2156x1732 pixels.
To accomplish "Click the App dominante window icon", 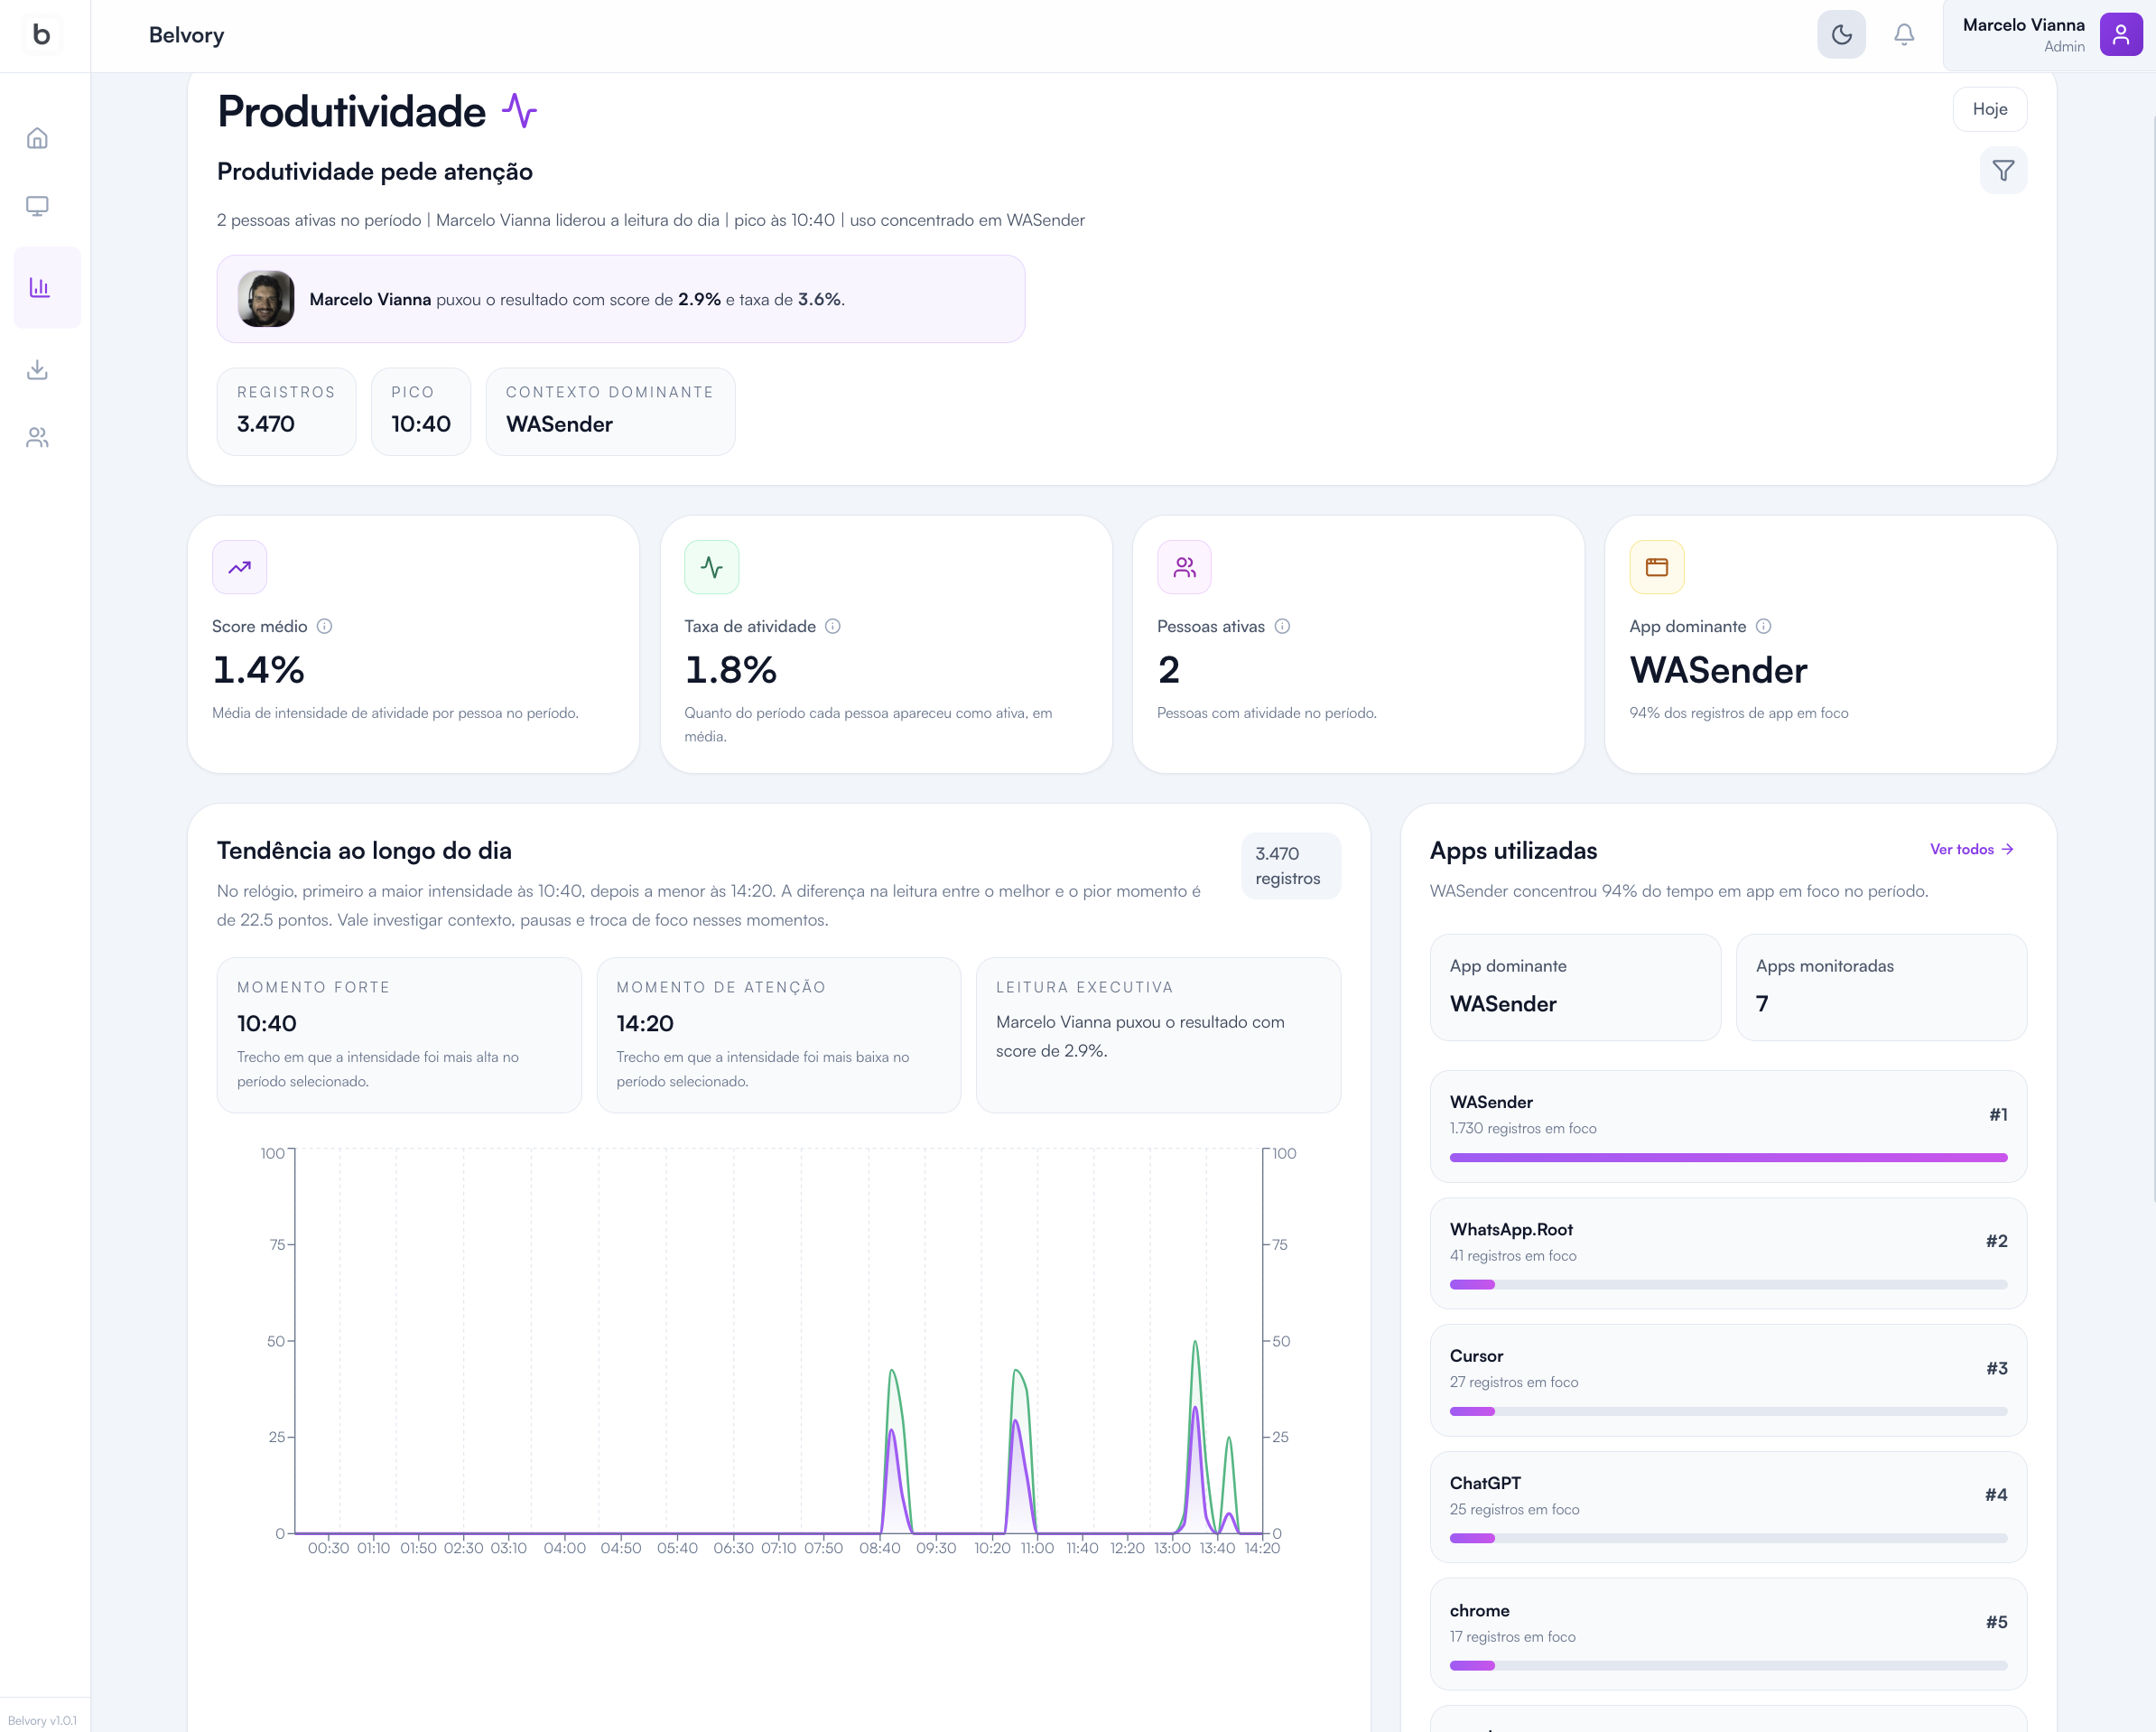I will (1656, 567).
